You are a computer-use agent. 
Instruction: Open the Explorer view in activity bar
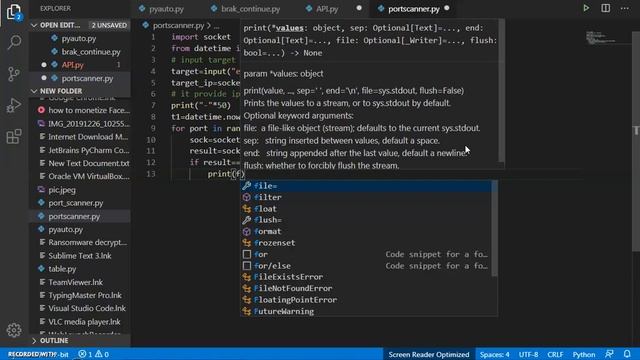[x=14, y=11]
